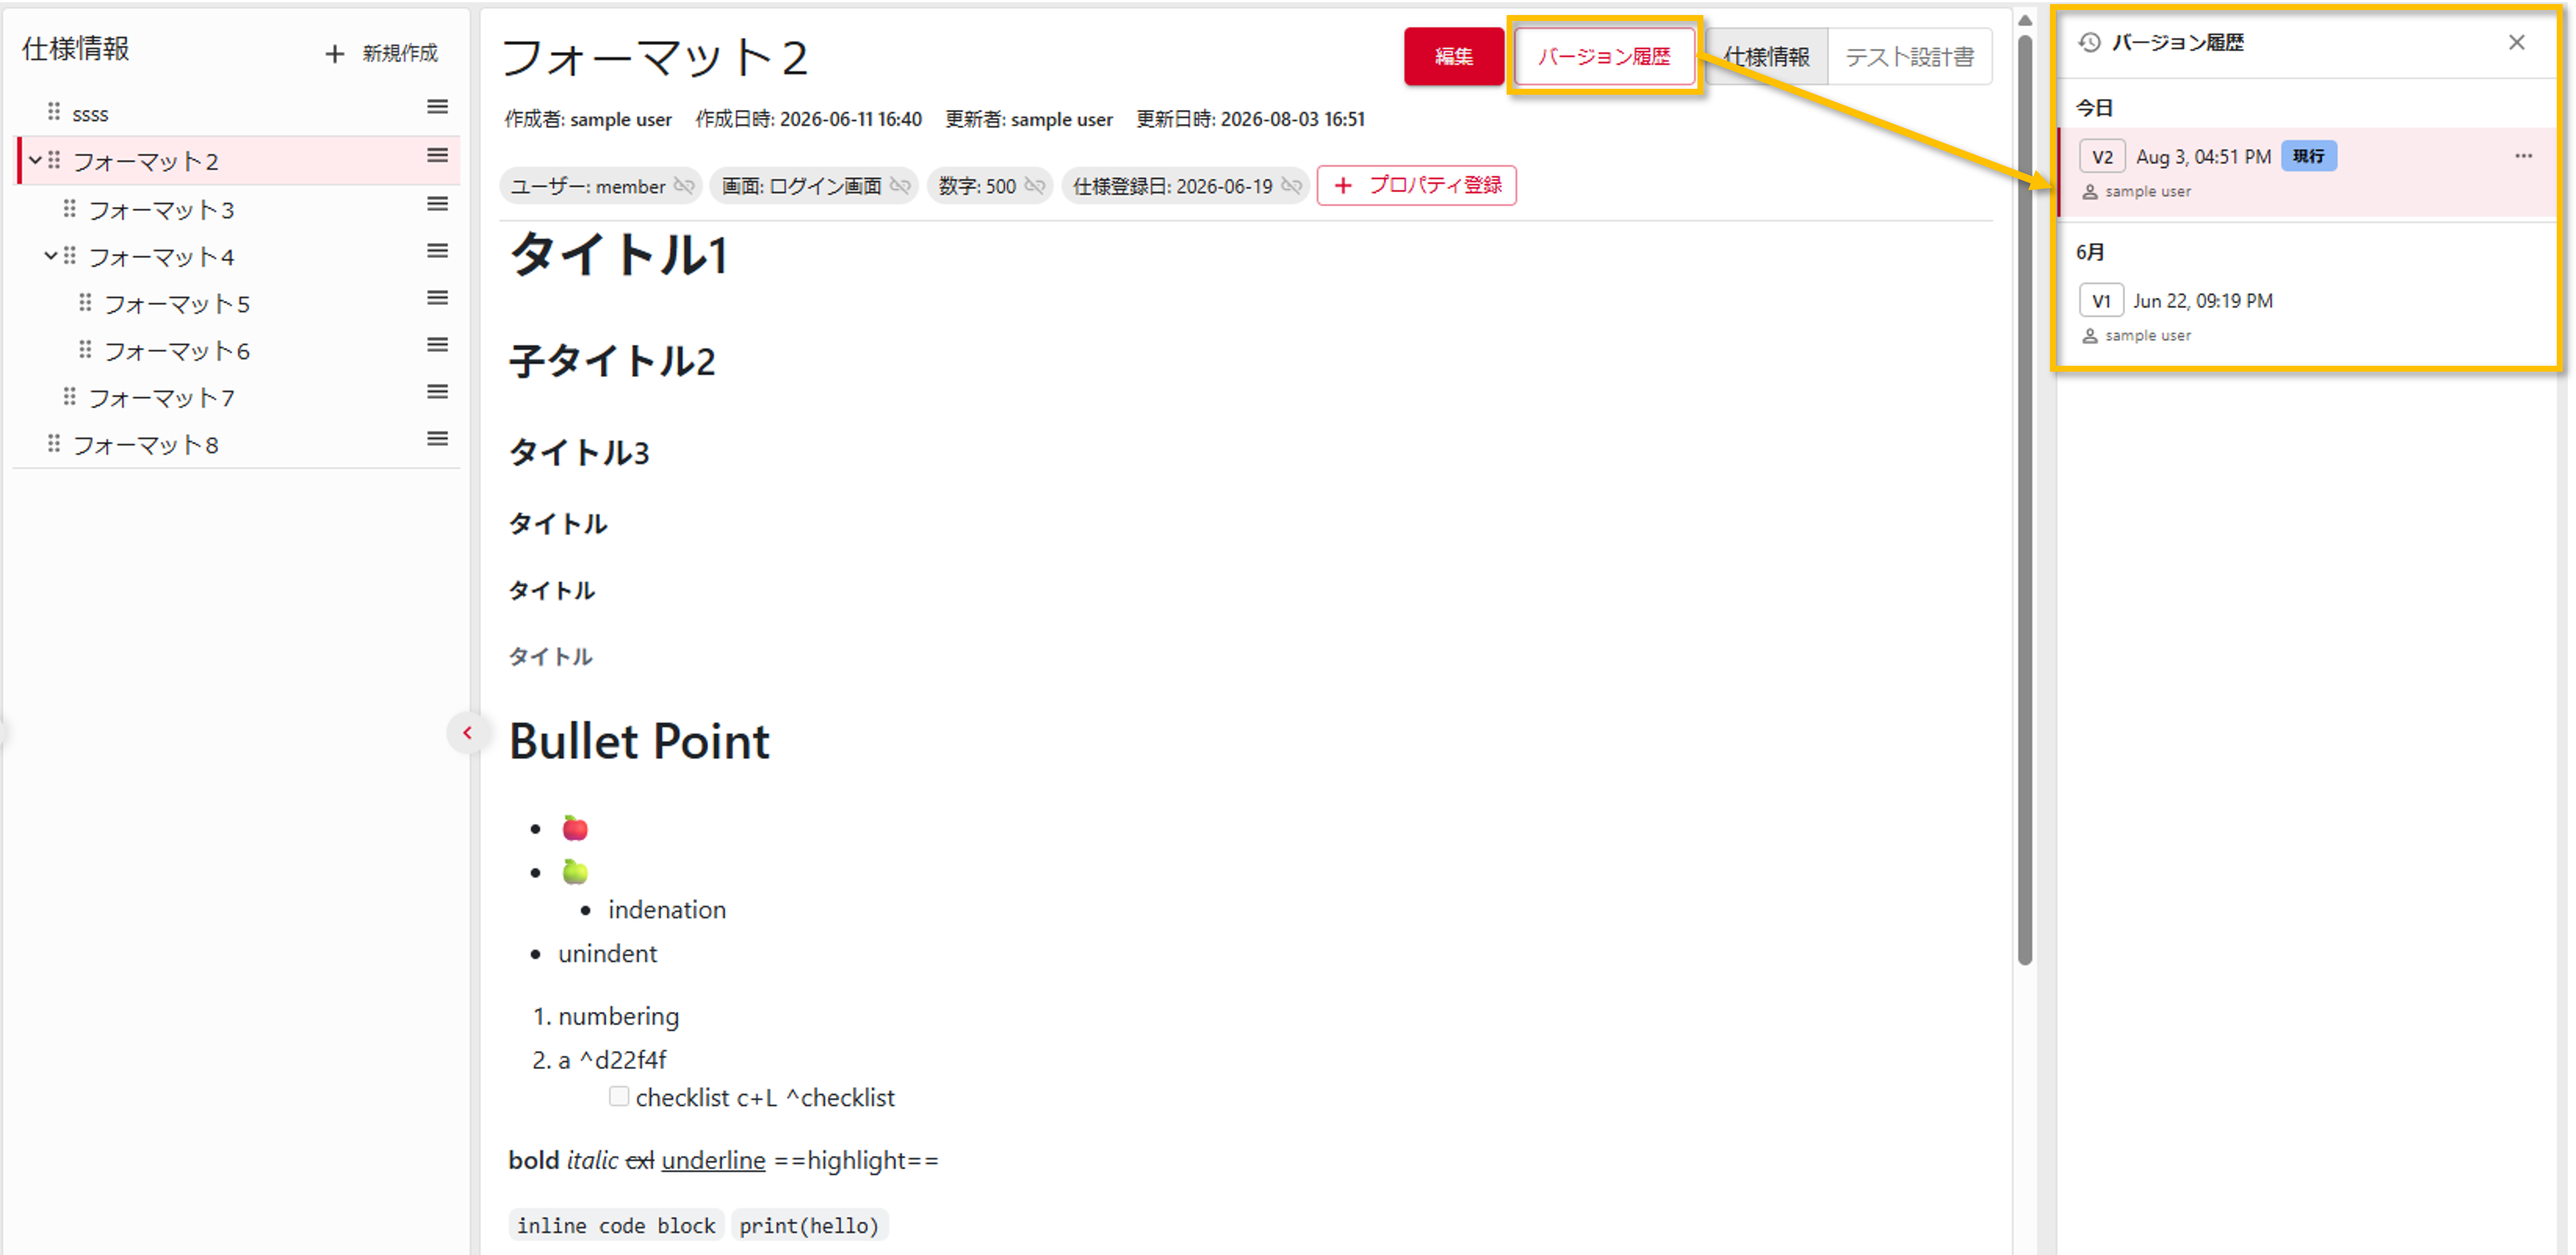The width and height of the screenshot is (2576, 1255).
Task: Open the フォーマット7 tree item
Action: coord(161,397)
